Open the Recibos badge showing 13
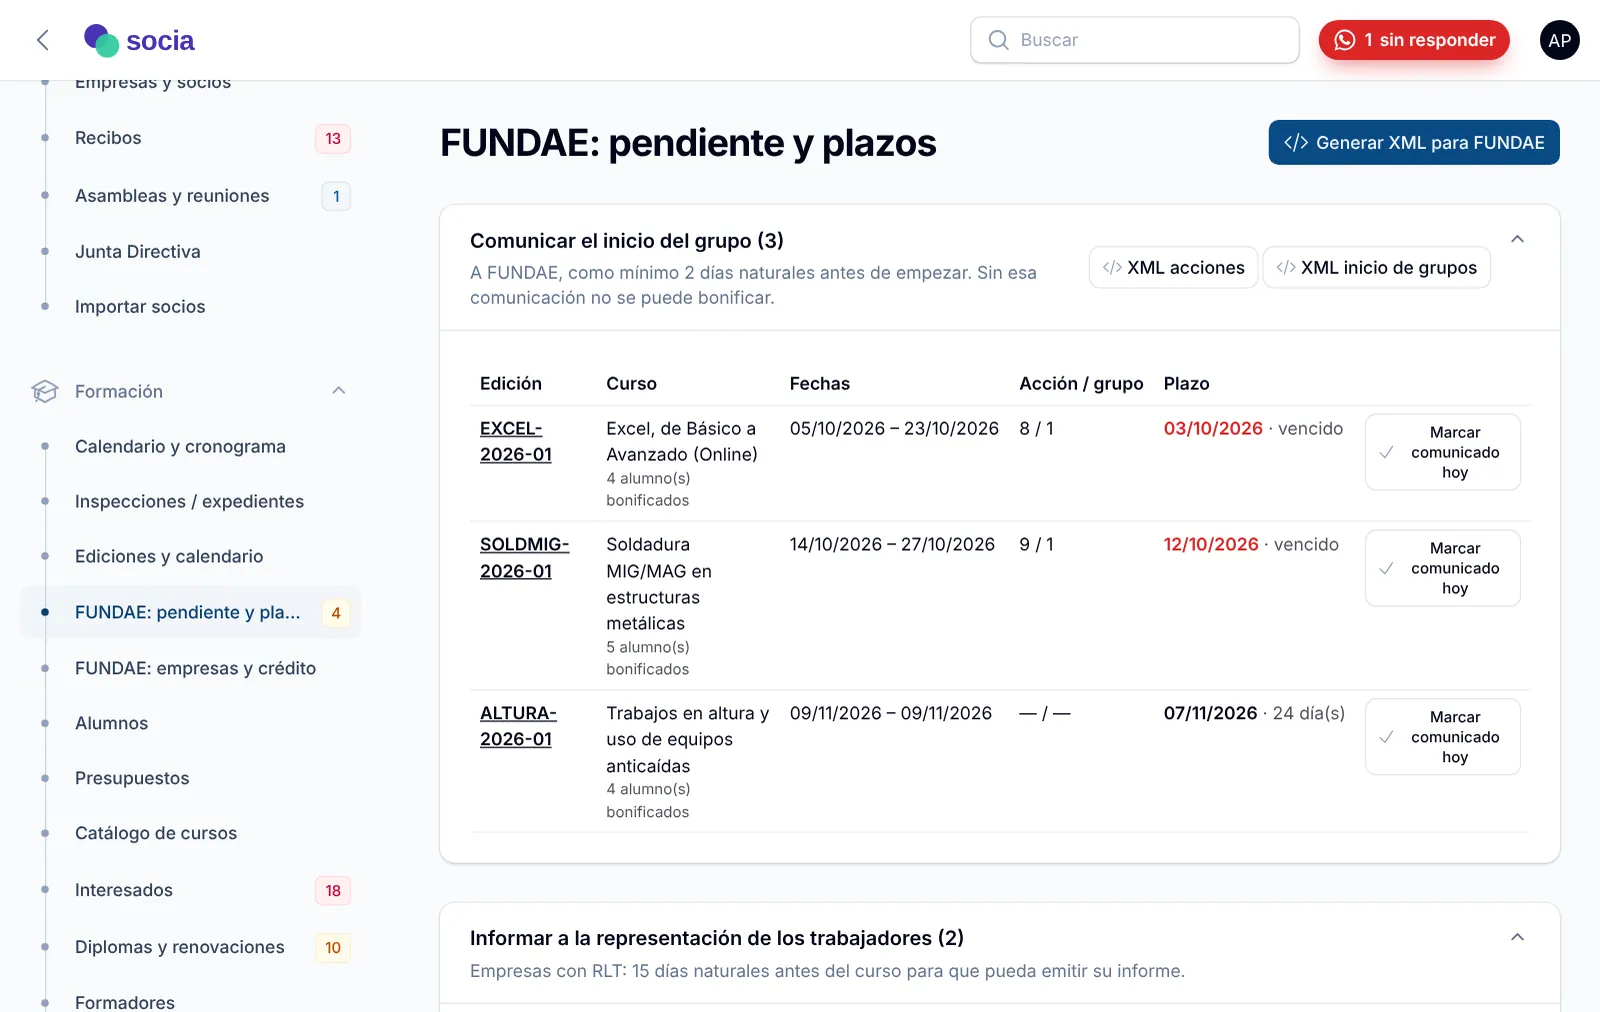The height and width of the screenshot is (1012, 1600). point(333,138)
